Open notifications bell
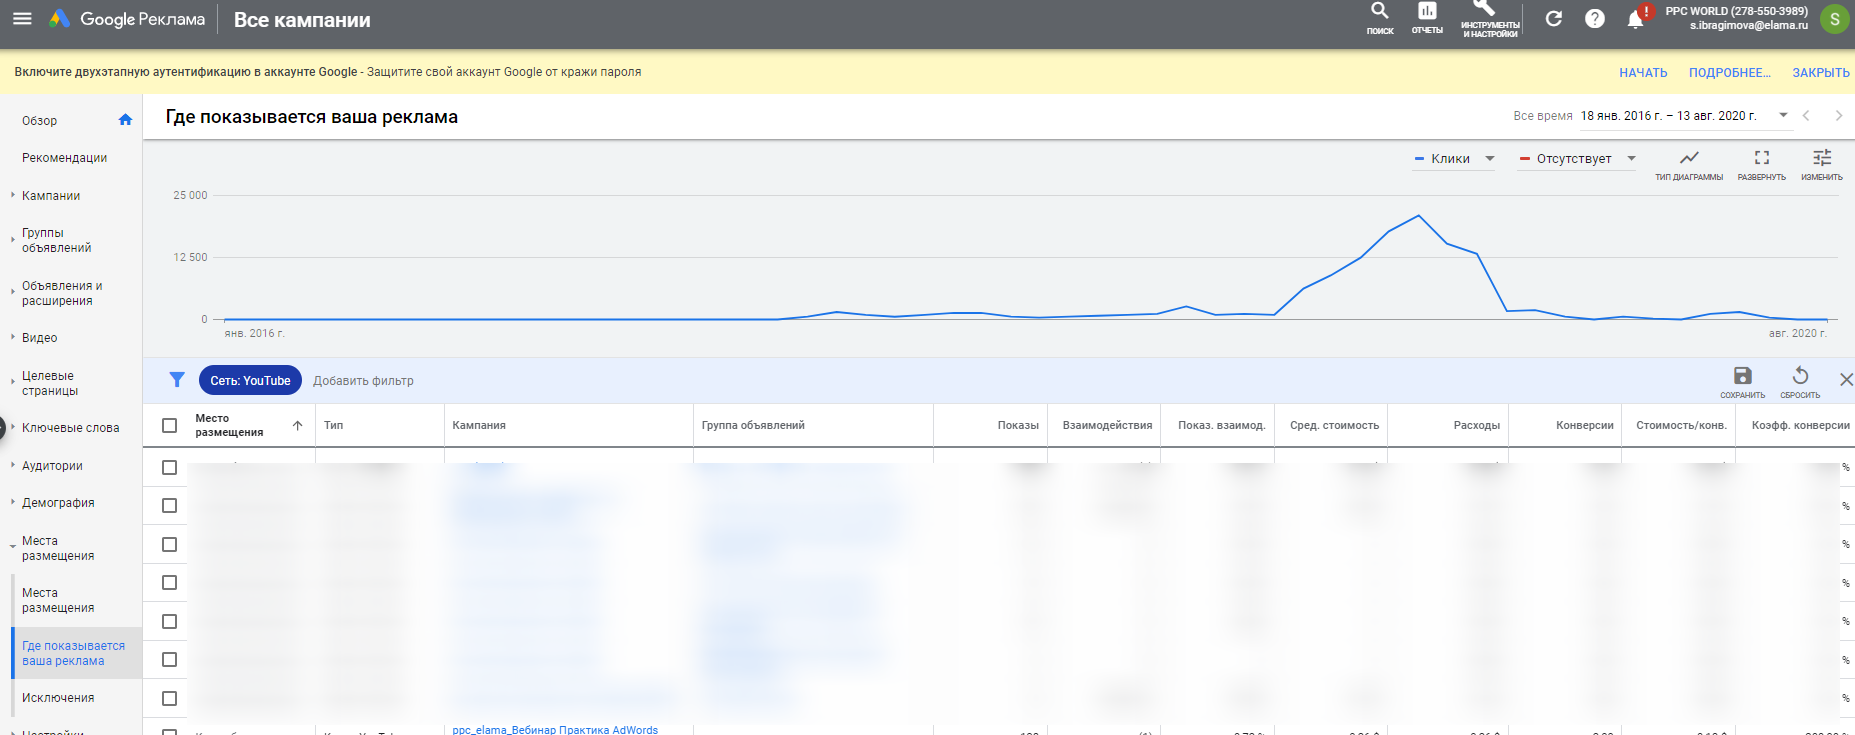This screenshot has height=735, width=1855. click(1635, 19)
